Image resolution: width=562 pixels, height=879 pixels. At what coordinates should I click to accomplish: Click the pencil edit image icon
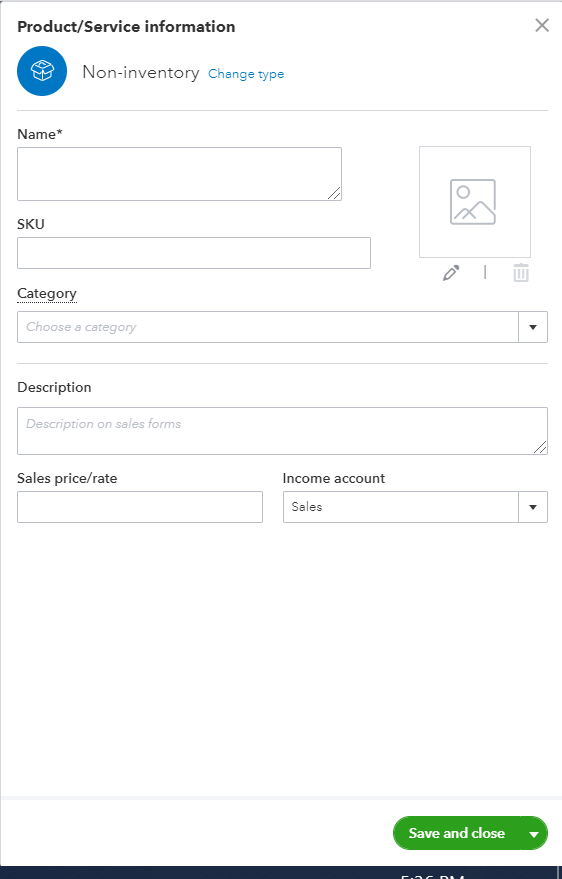[451, 273]
